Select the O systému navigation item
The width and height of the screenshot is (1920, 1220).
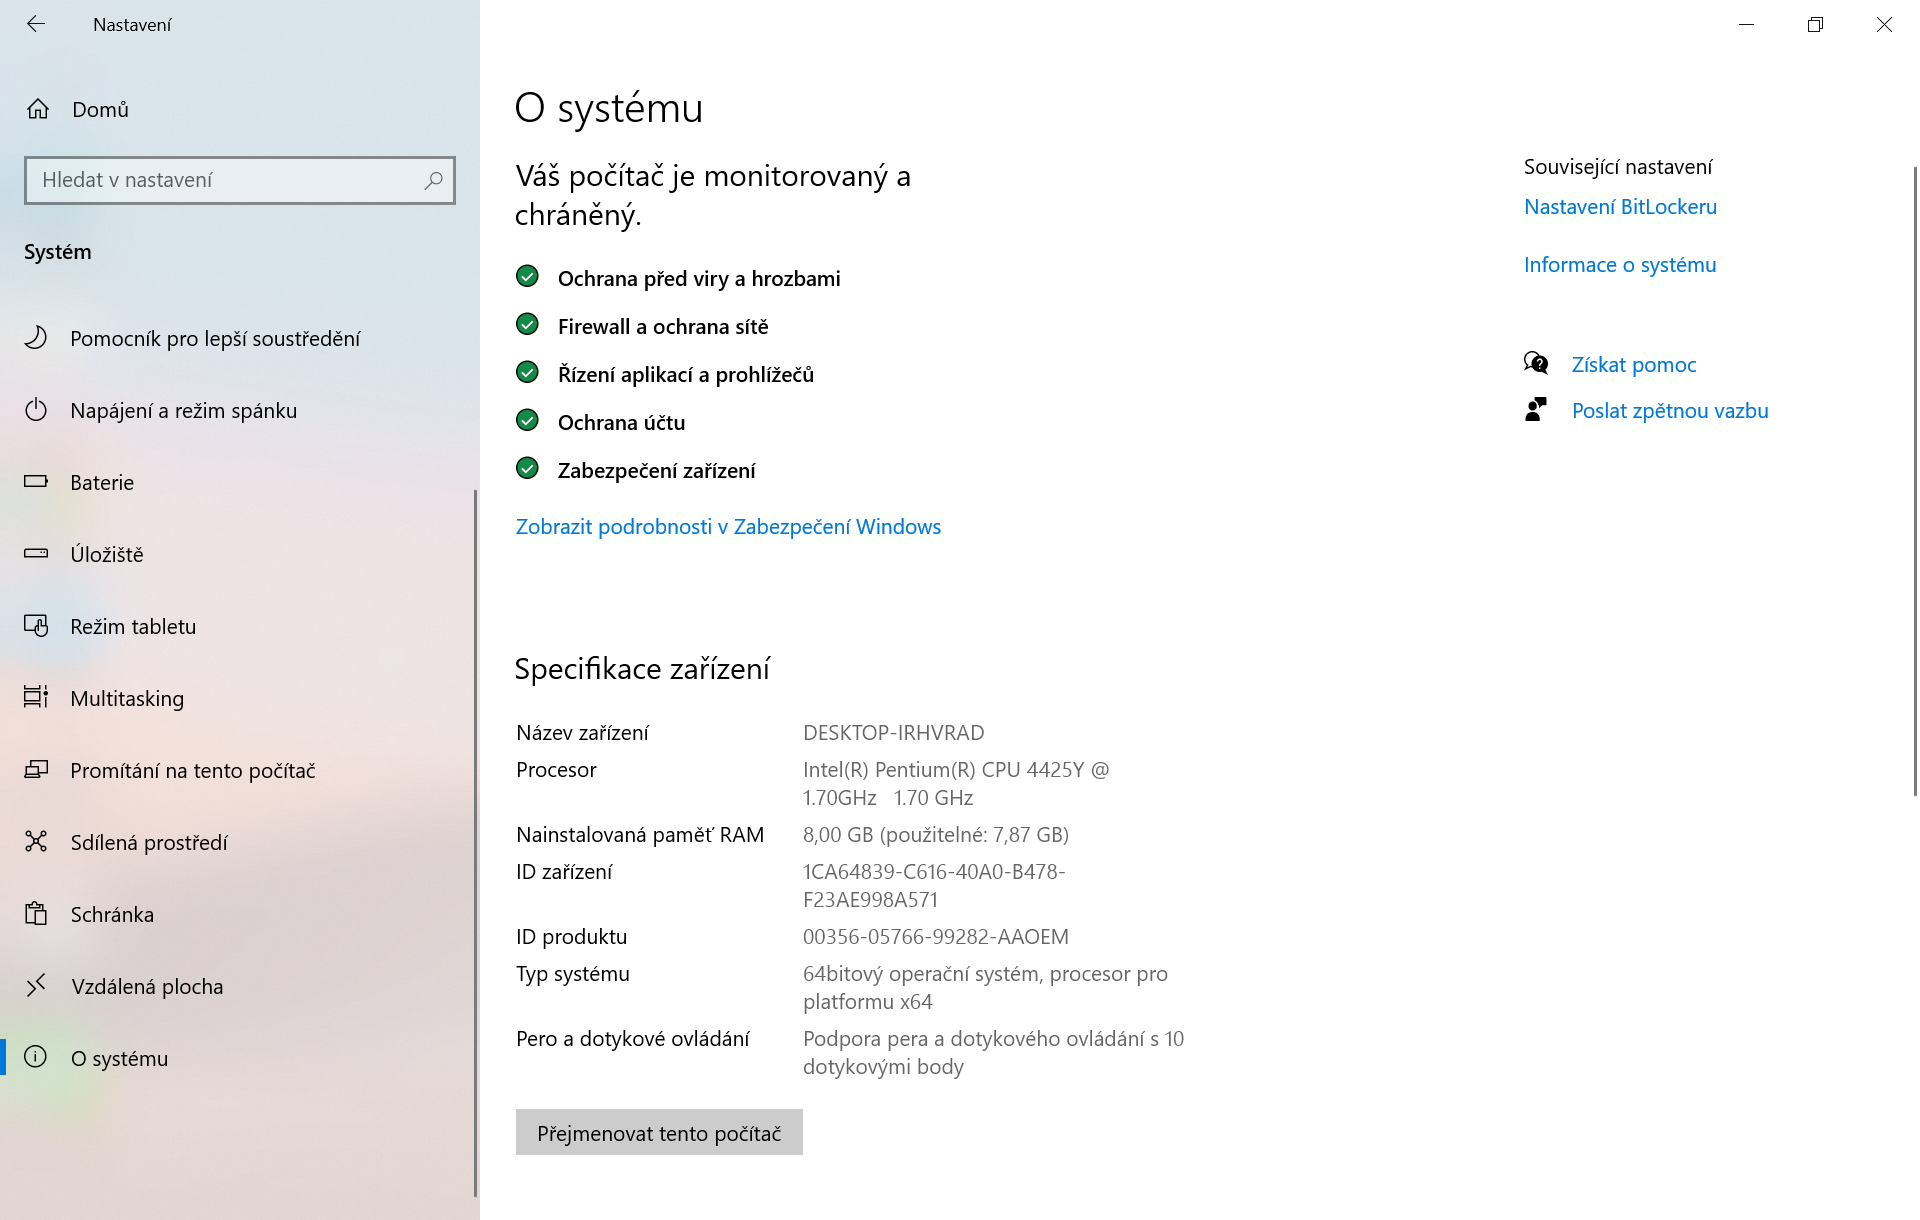click(x=118, y=1058)
